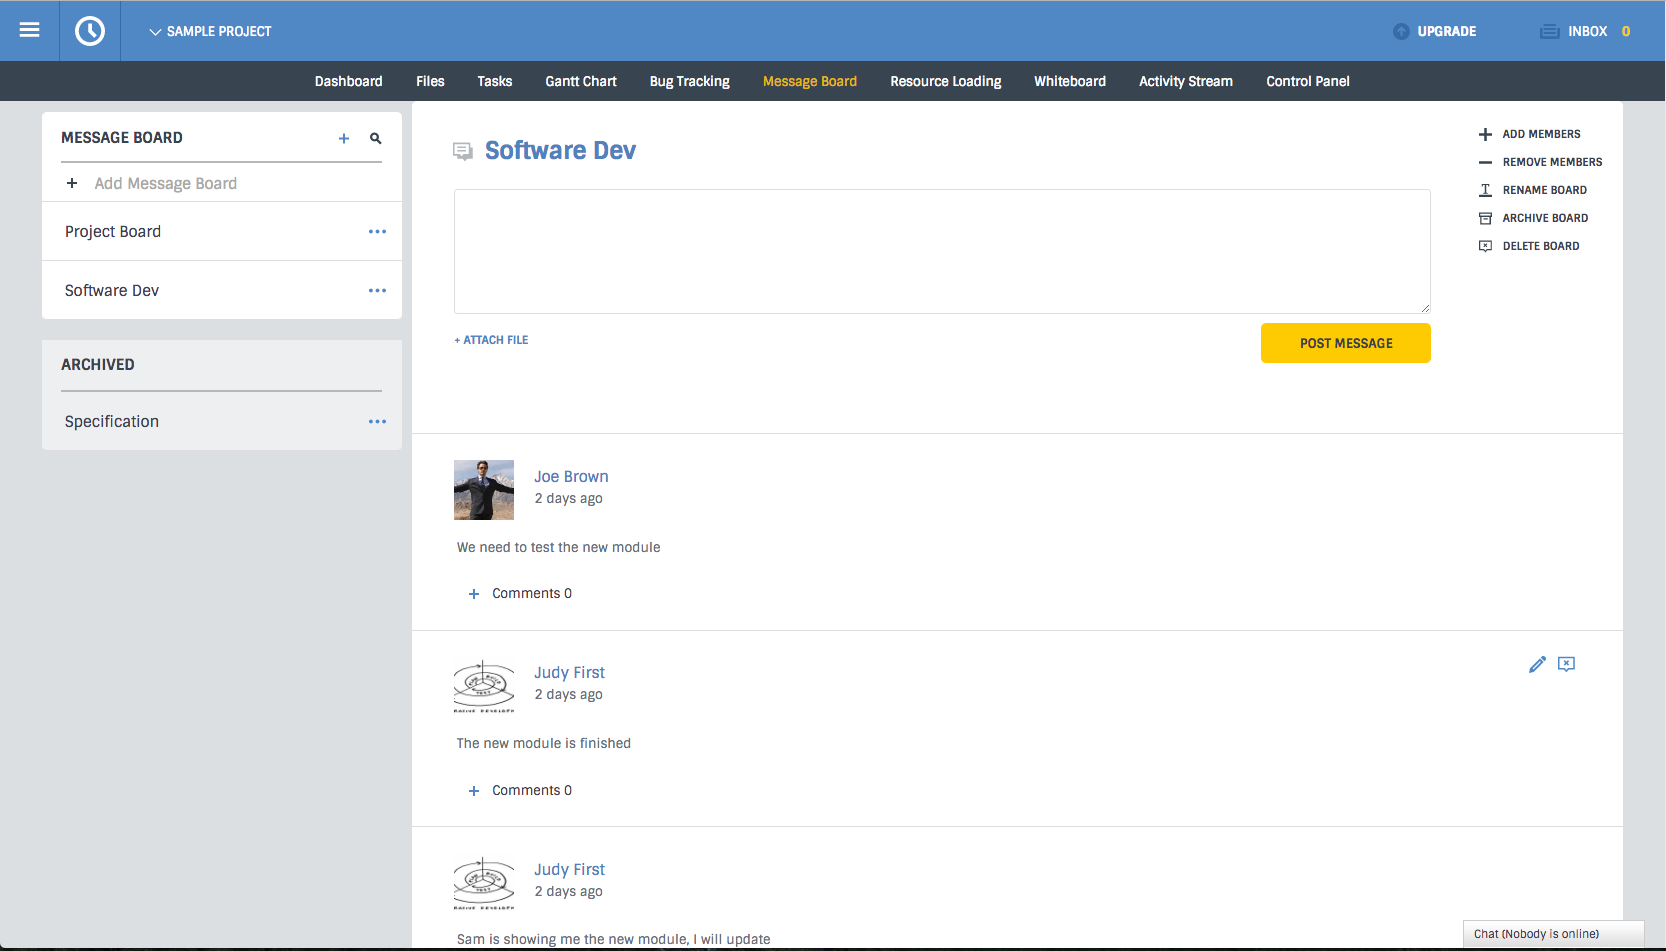1666x951 pixels.
Task: Click Rename Board label
Action: (1544, 190)
